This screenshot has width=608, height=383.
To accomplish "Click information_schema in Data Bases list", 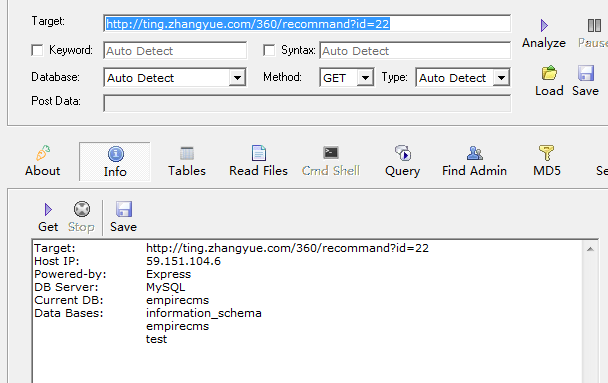I will [204, 313].
